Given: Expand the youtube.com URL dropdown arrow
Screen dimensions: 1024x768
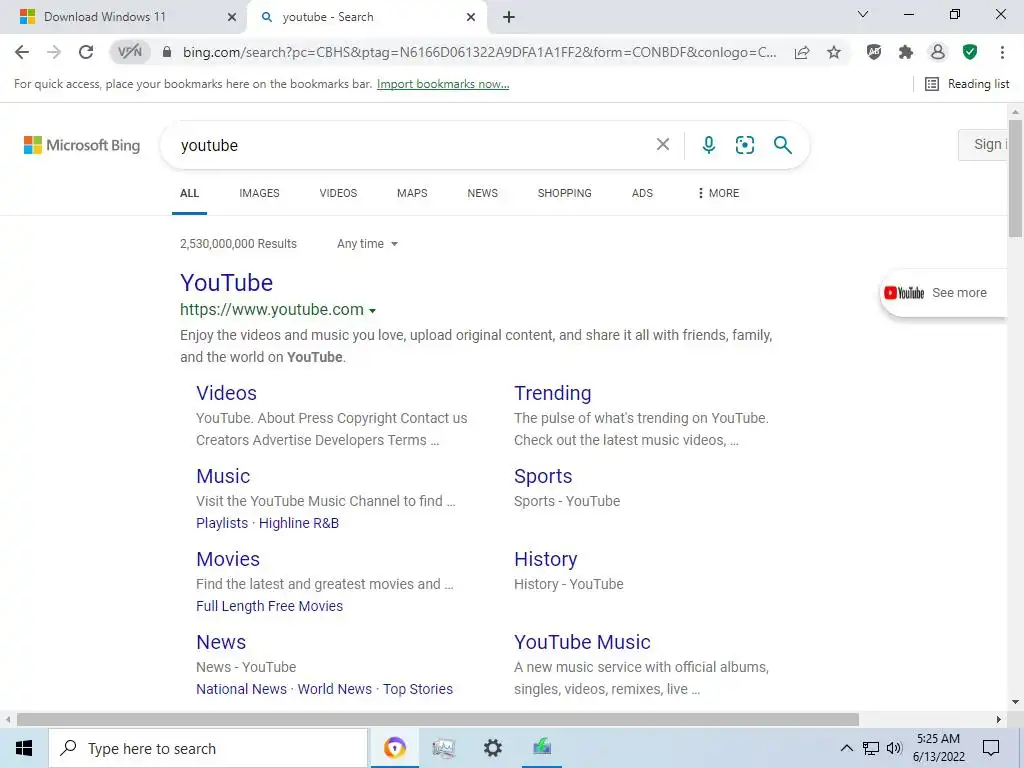Looking at the screenshot, I should pyautogui.click(x=372, y=311).
